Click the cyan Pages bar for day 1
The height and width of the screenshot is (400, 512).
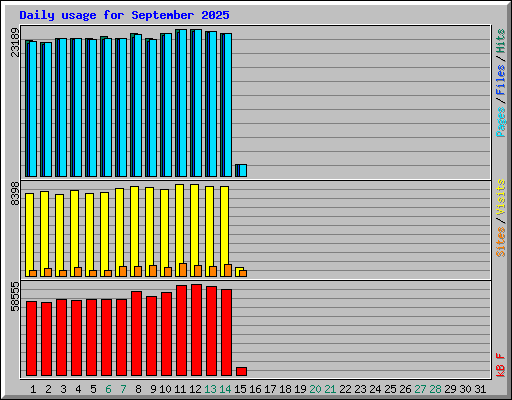[33, 109]
